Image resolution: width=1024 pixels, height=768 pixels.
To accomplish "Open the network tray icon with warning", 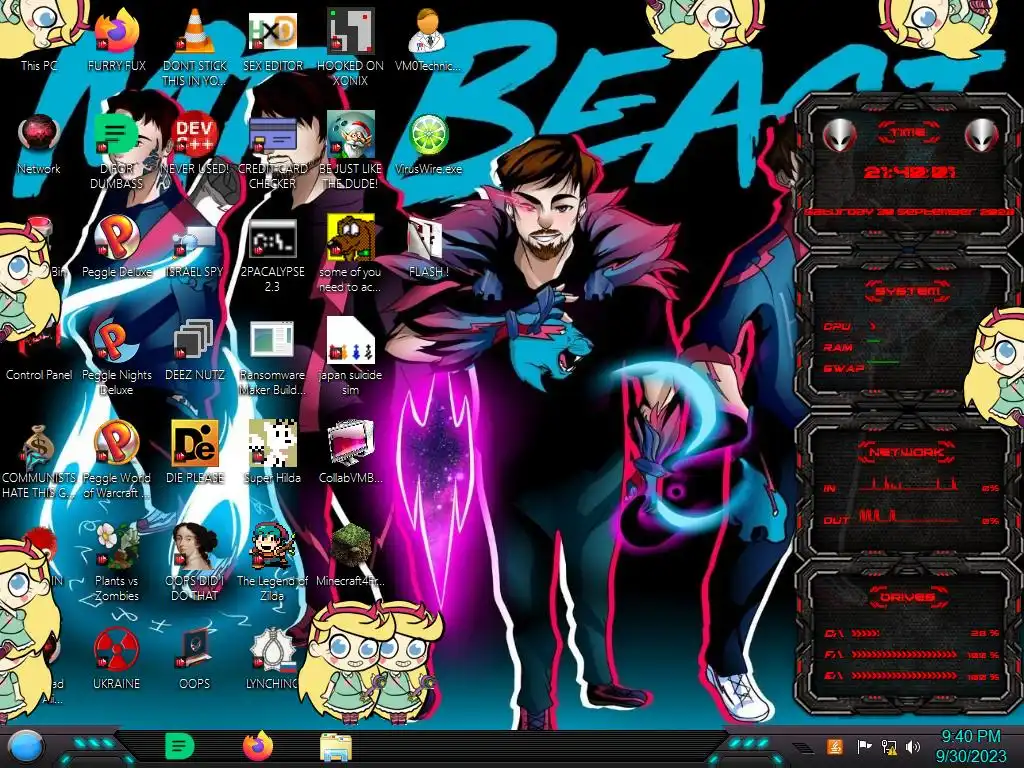I will click(889, 746).
